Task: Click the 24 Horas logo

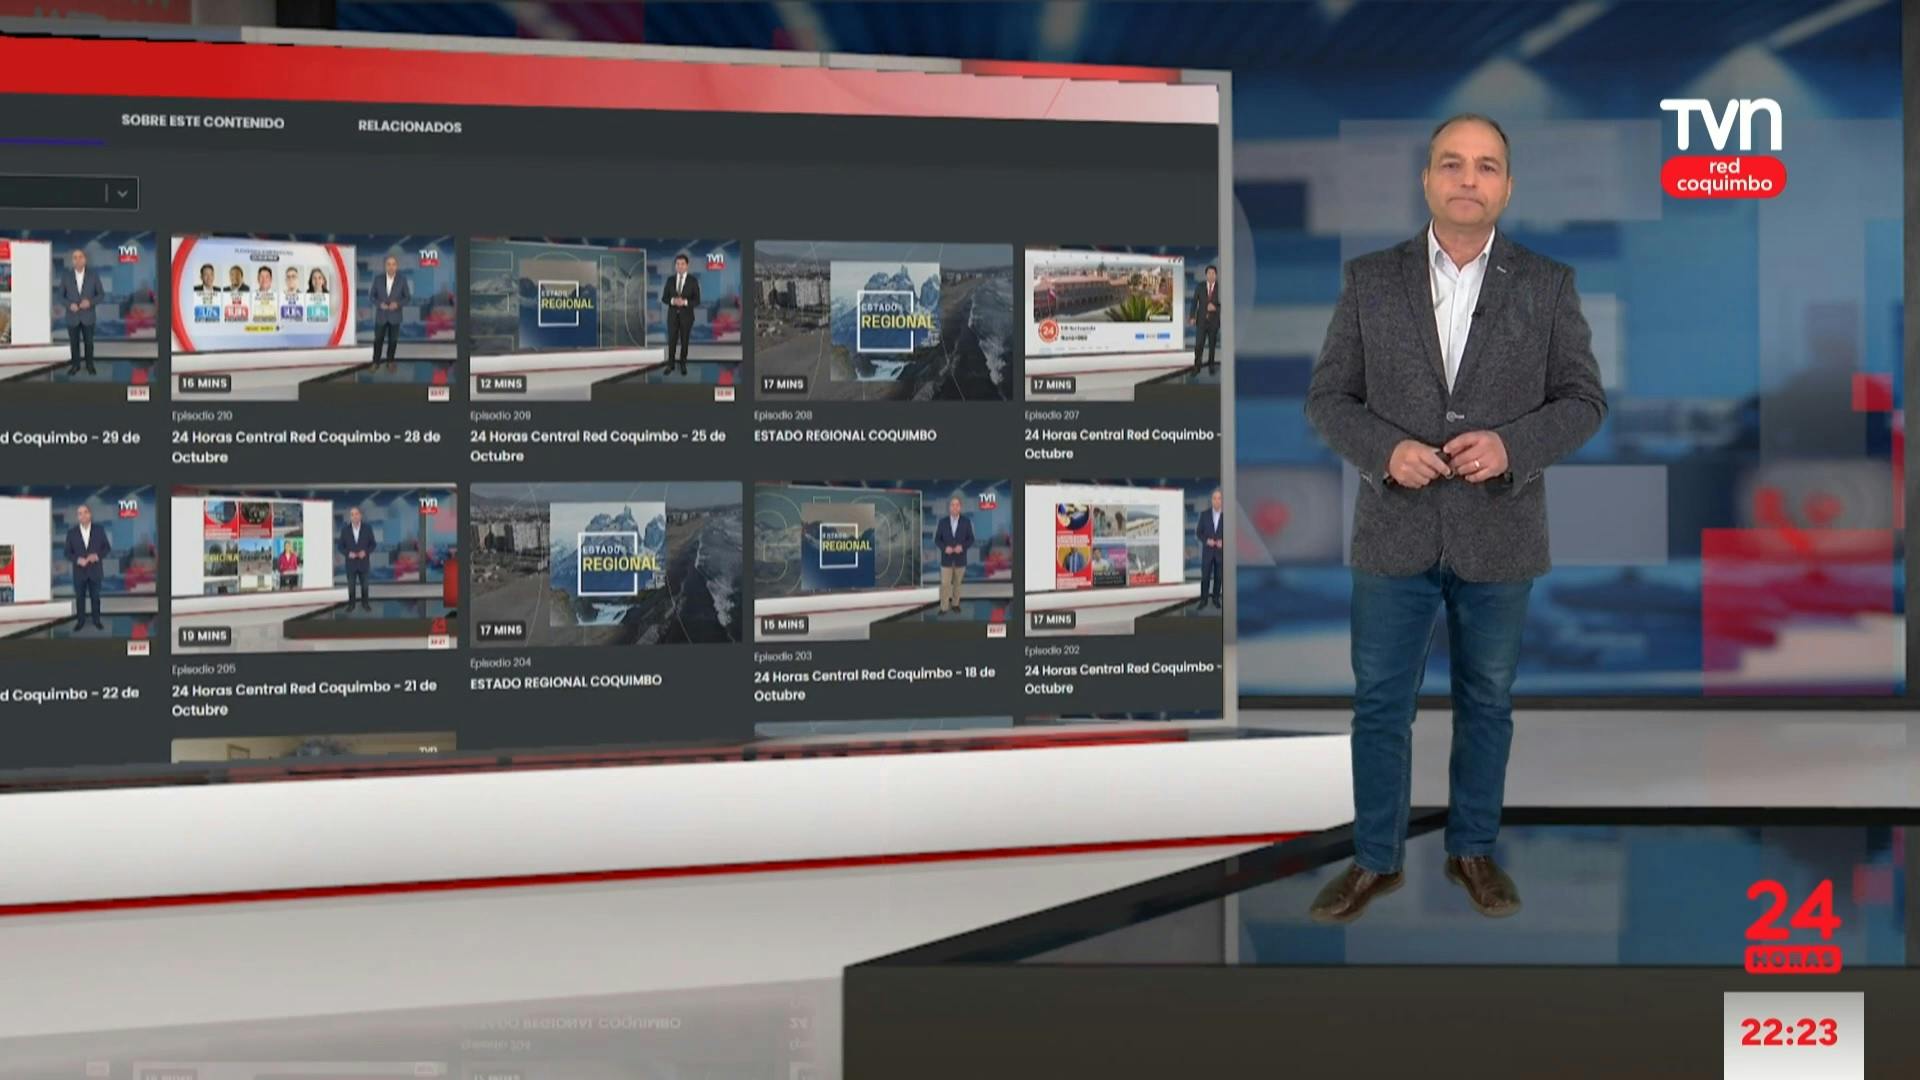Action: pyautogui.click(x=1792, y=926)
